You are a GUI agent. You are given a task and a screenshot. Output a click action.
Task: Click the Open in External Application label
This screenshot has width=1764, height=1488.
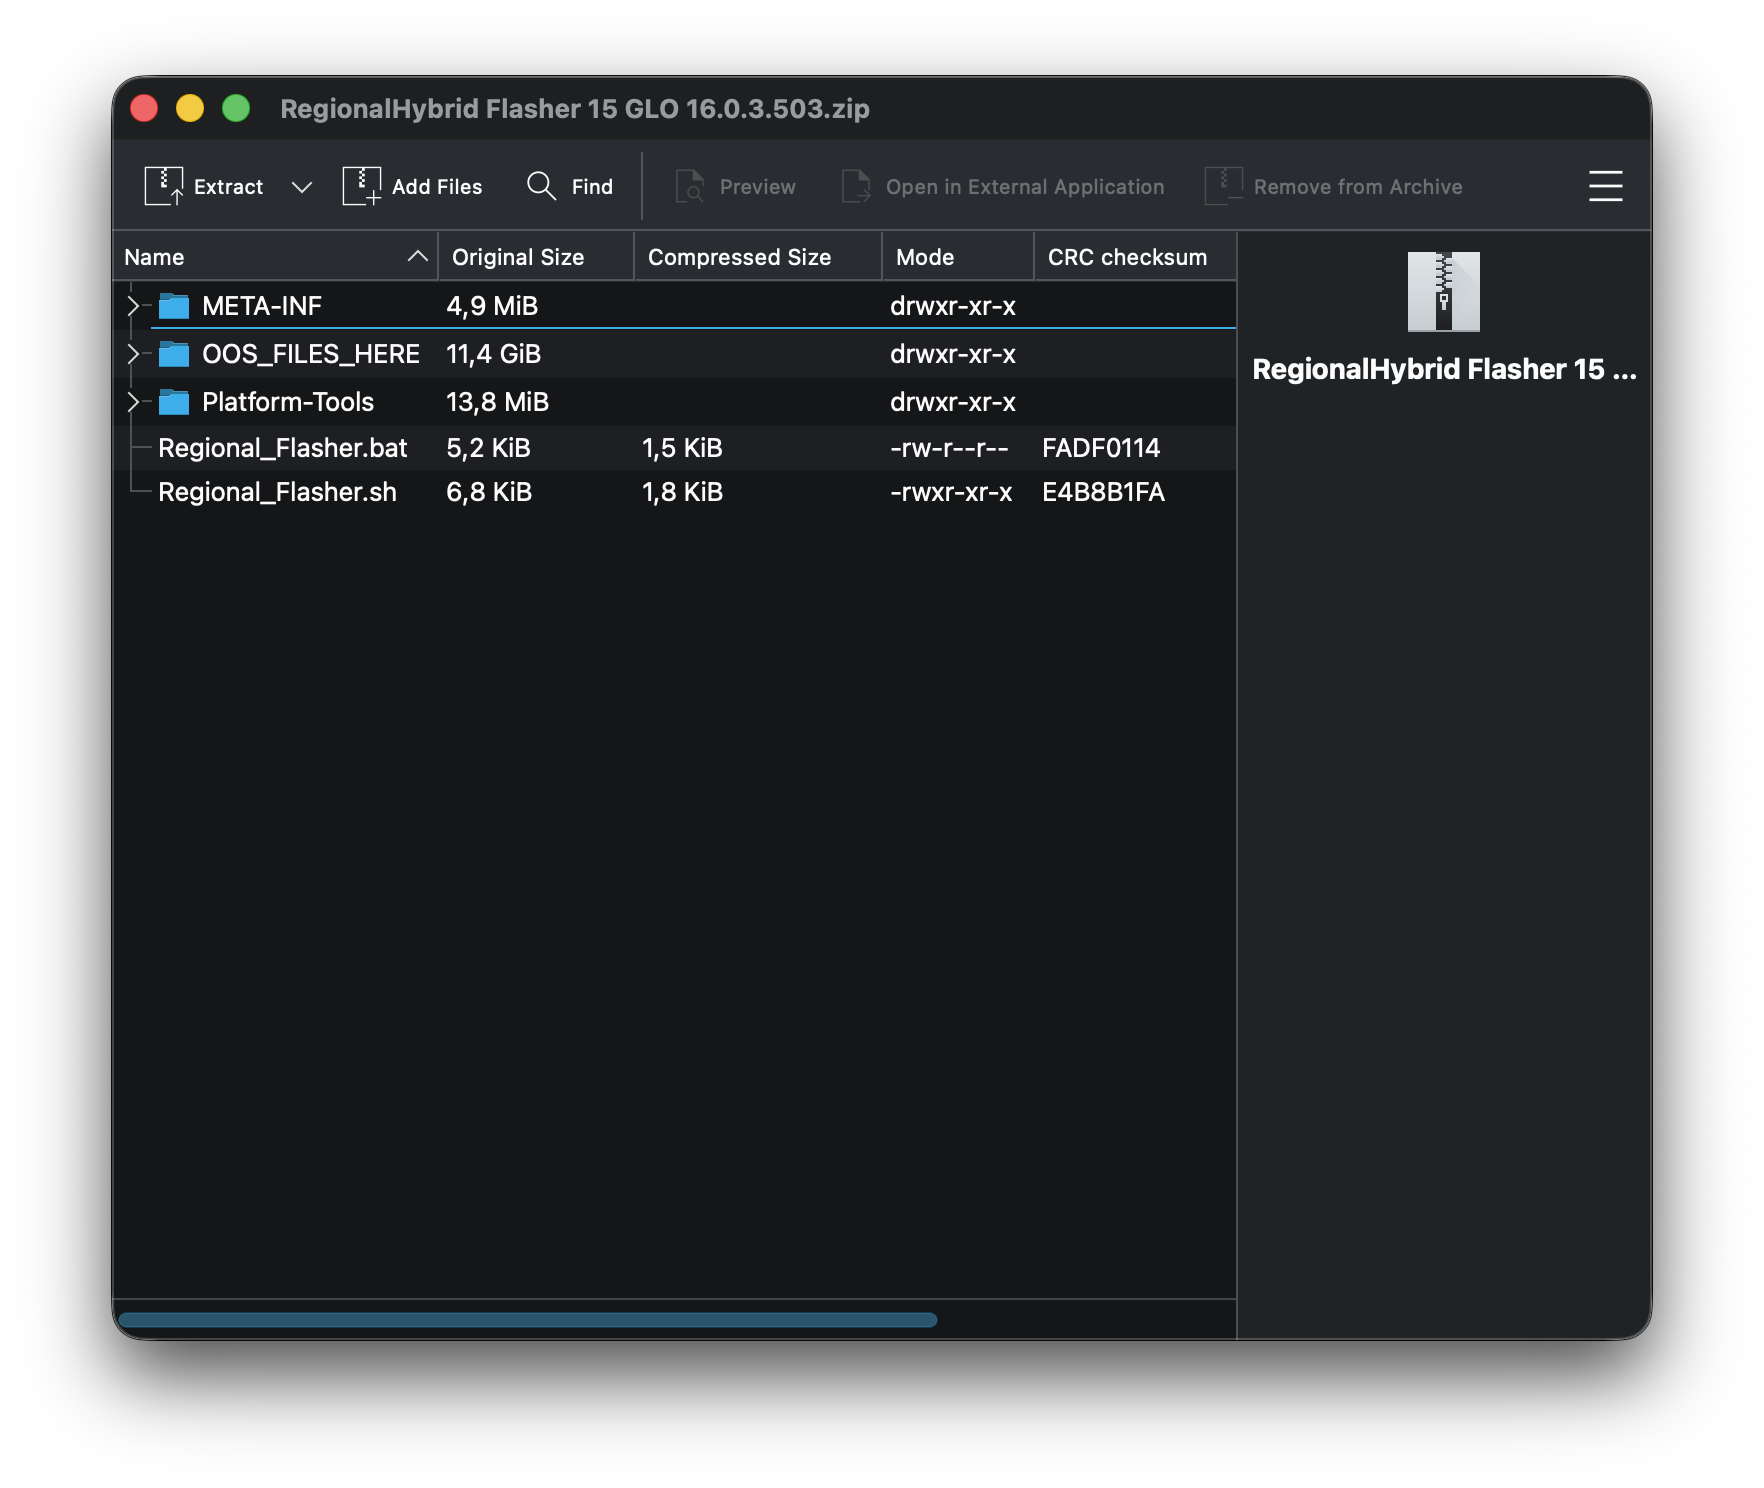1025,187
